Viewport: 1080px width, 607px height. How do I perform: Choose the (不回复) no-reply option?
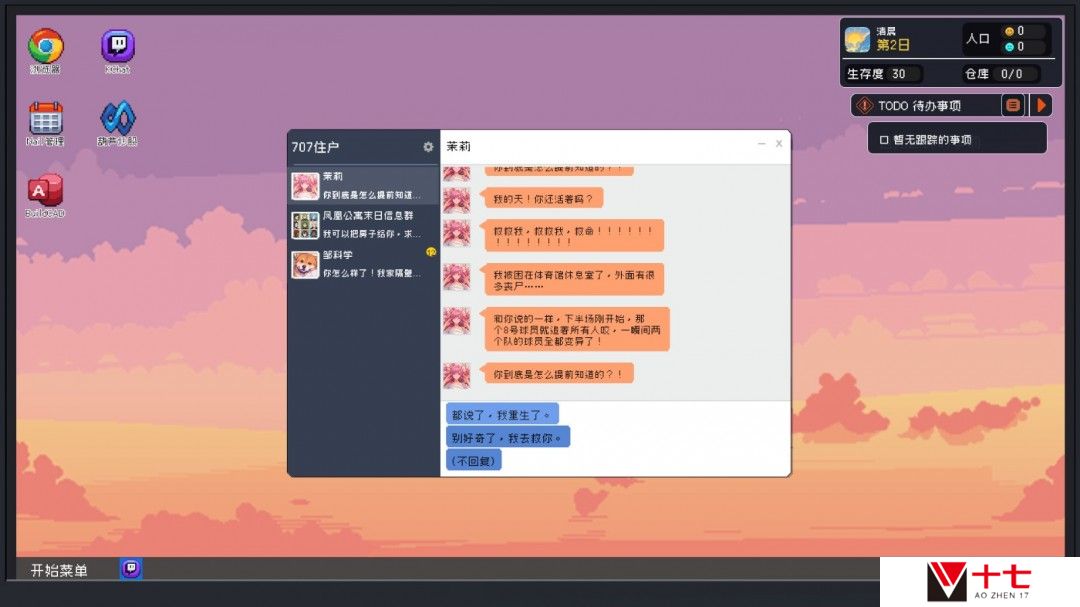[x=474, y=460]
